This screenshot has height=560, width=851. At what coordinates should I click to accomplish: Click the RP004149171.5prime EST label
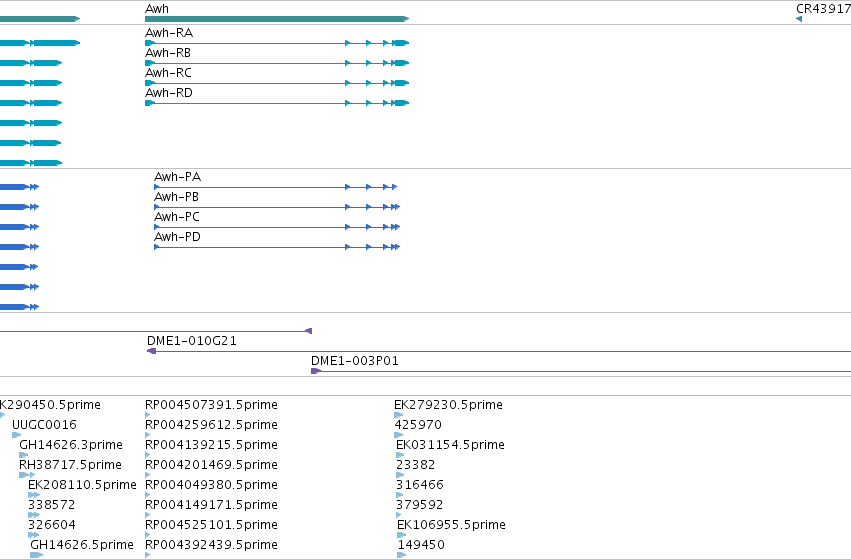pyautogui.click(x=211, y=505)
